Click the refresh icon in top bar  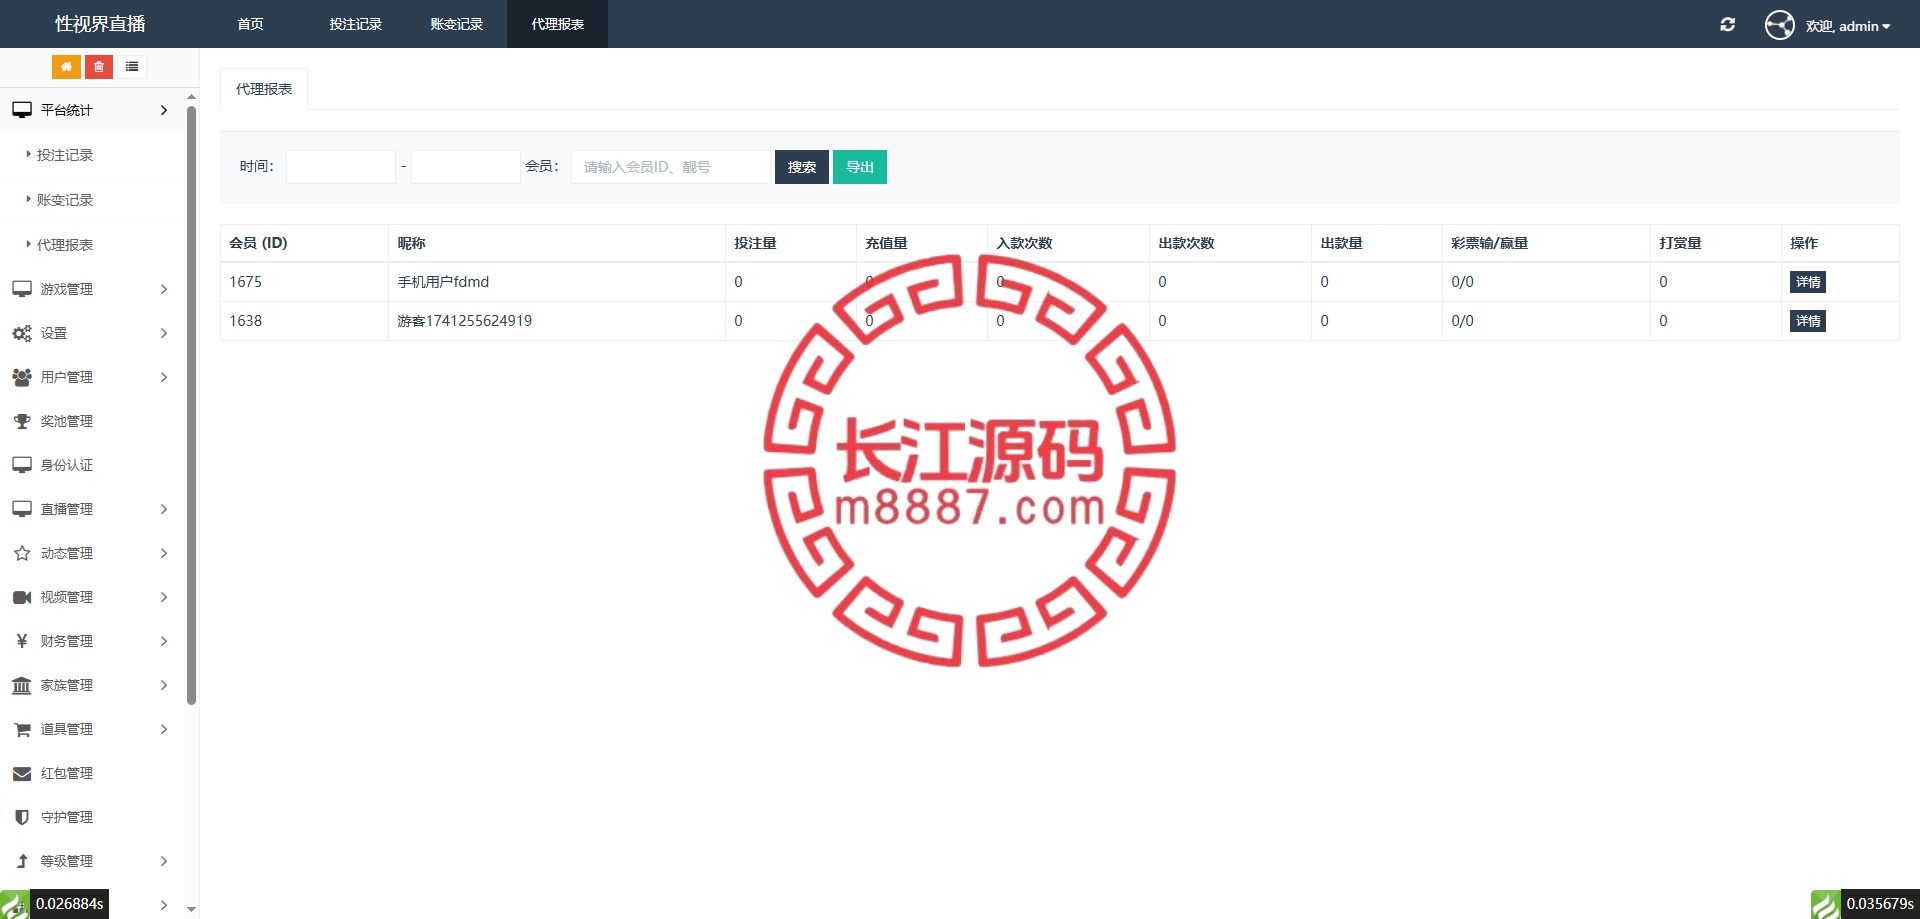coord(1727,25)
